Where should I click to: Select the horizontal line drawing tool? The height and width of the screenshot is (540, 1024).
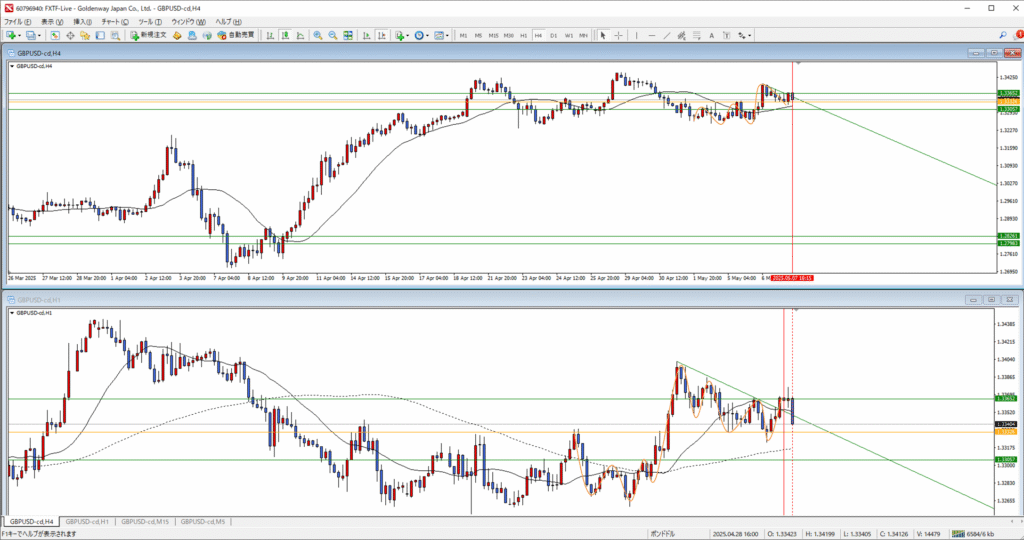pos(651,35)
